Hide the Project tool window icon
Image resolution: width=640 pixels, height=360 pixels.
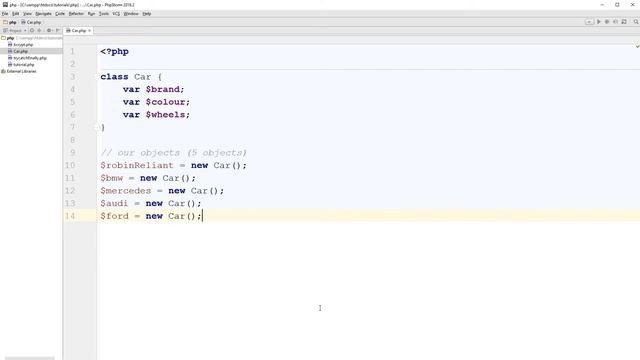pos(58,31)
